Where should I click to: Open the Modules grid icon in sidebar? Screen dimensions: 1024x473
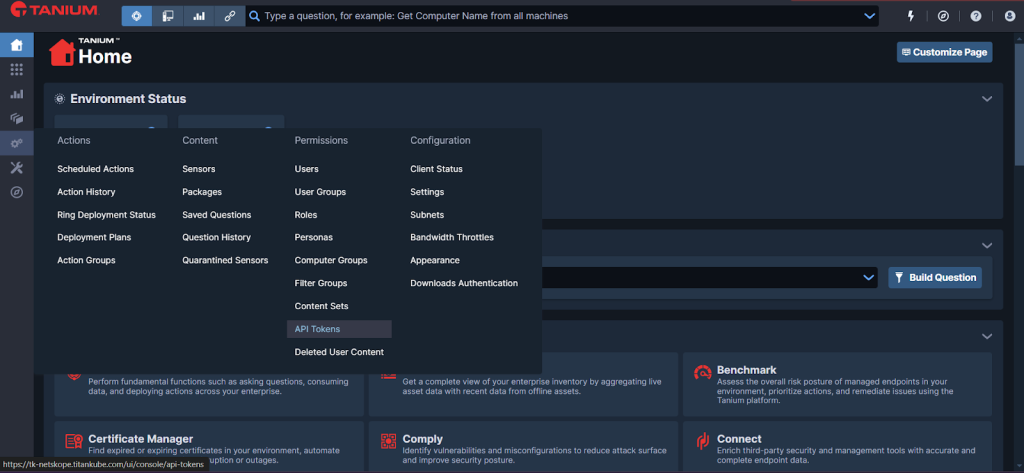(x=17, y=69)
